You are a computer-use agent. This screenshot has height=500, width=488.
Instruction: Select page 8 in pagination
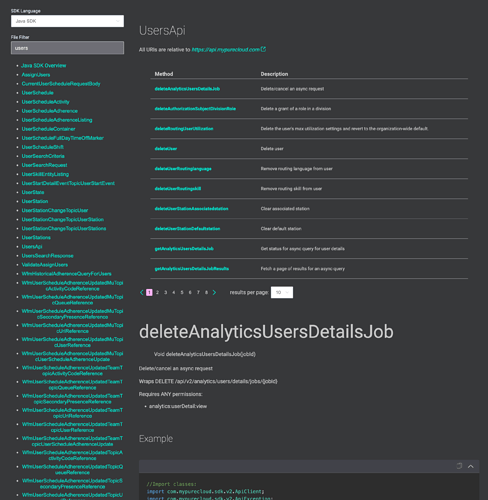(206, 292)
